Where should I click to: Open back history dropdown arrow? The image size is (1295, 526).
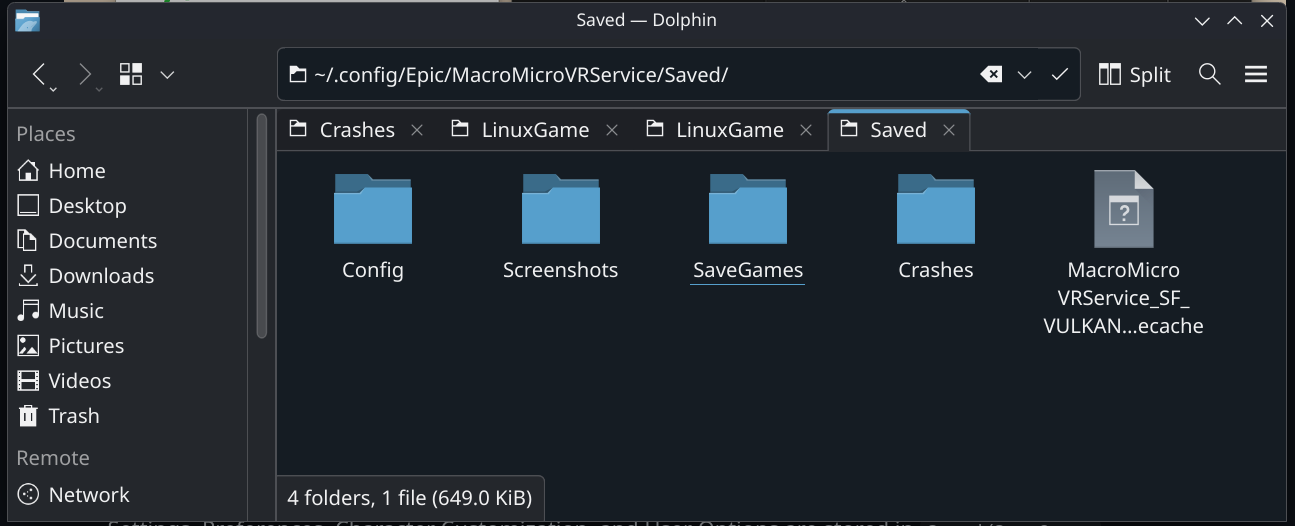pos(54,90)
